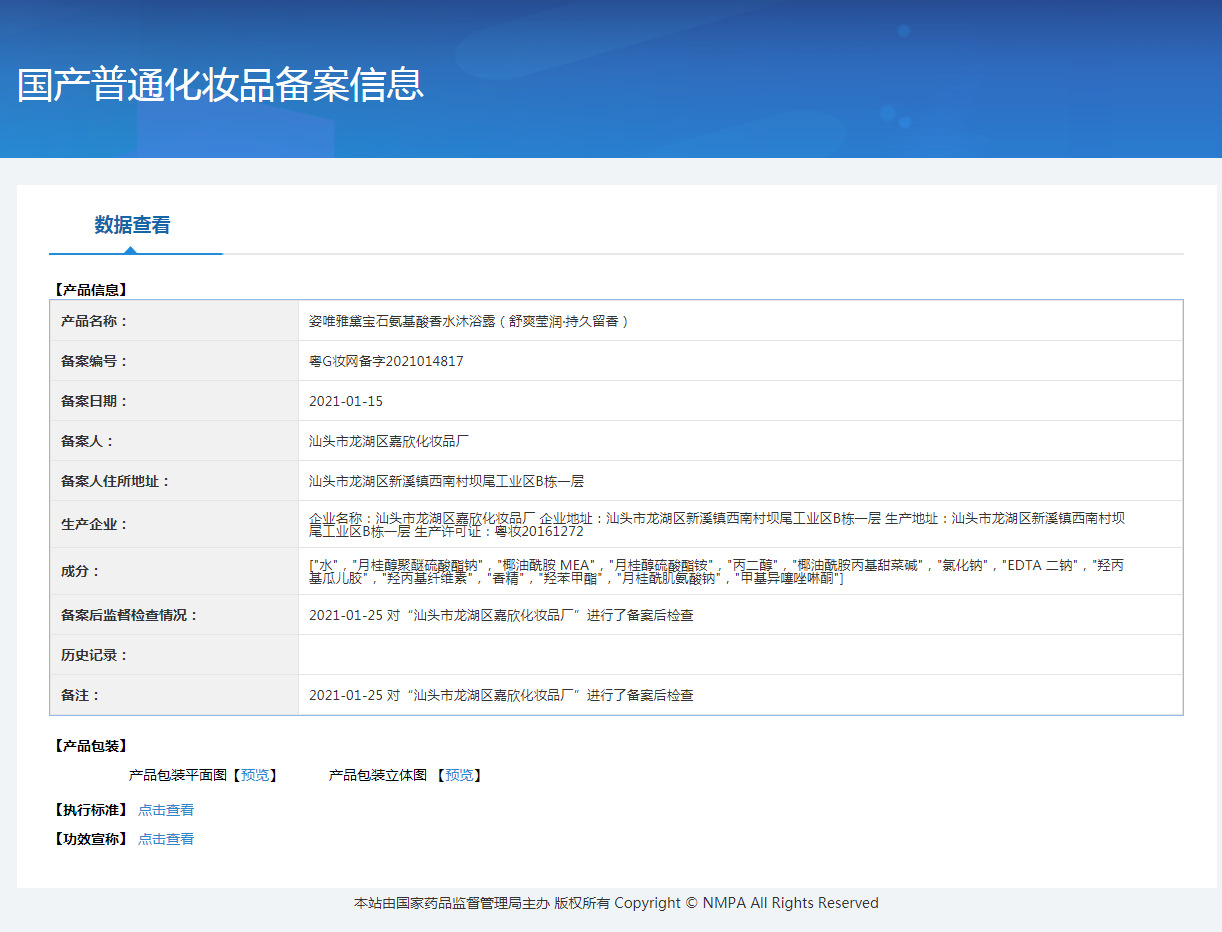Click the filing date 2021-01-15

pos(346,401)
